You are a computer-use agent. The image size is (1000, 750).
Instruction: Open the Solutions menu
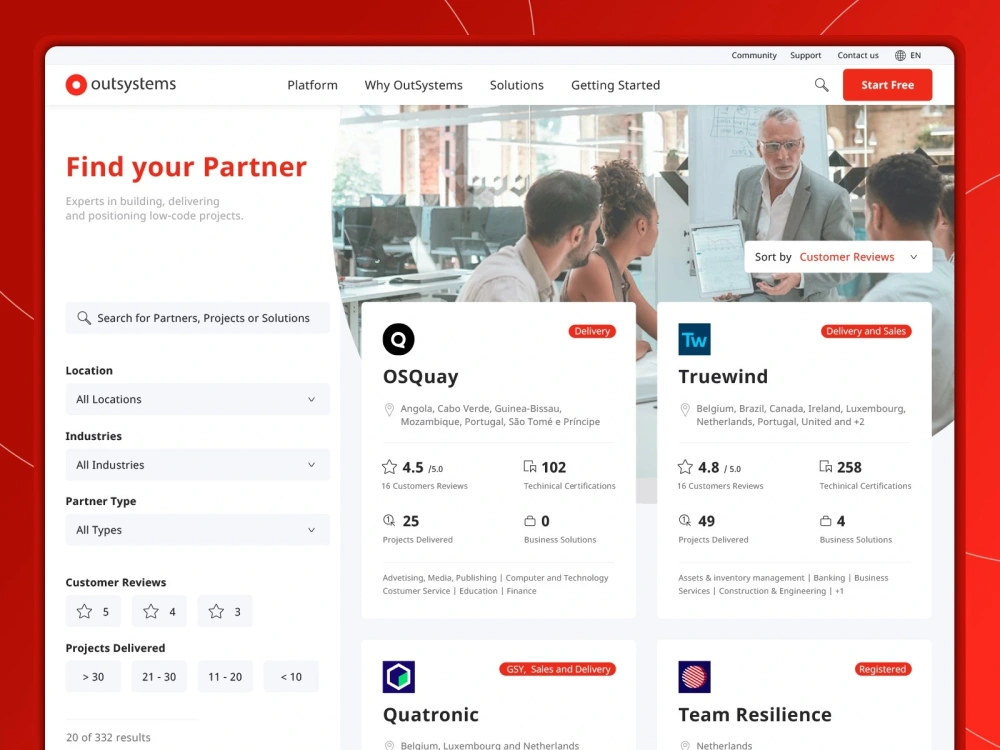(x=517, y=85)
